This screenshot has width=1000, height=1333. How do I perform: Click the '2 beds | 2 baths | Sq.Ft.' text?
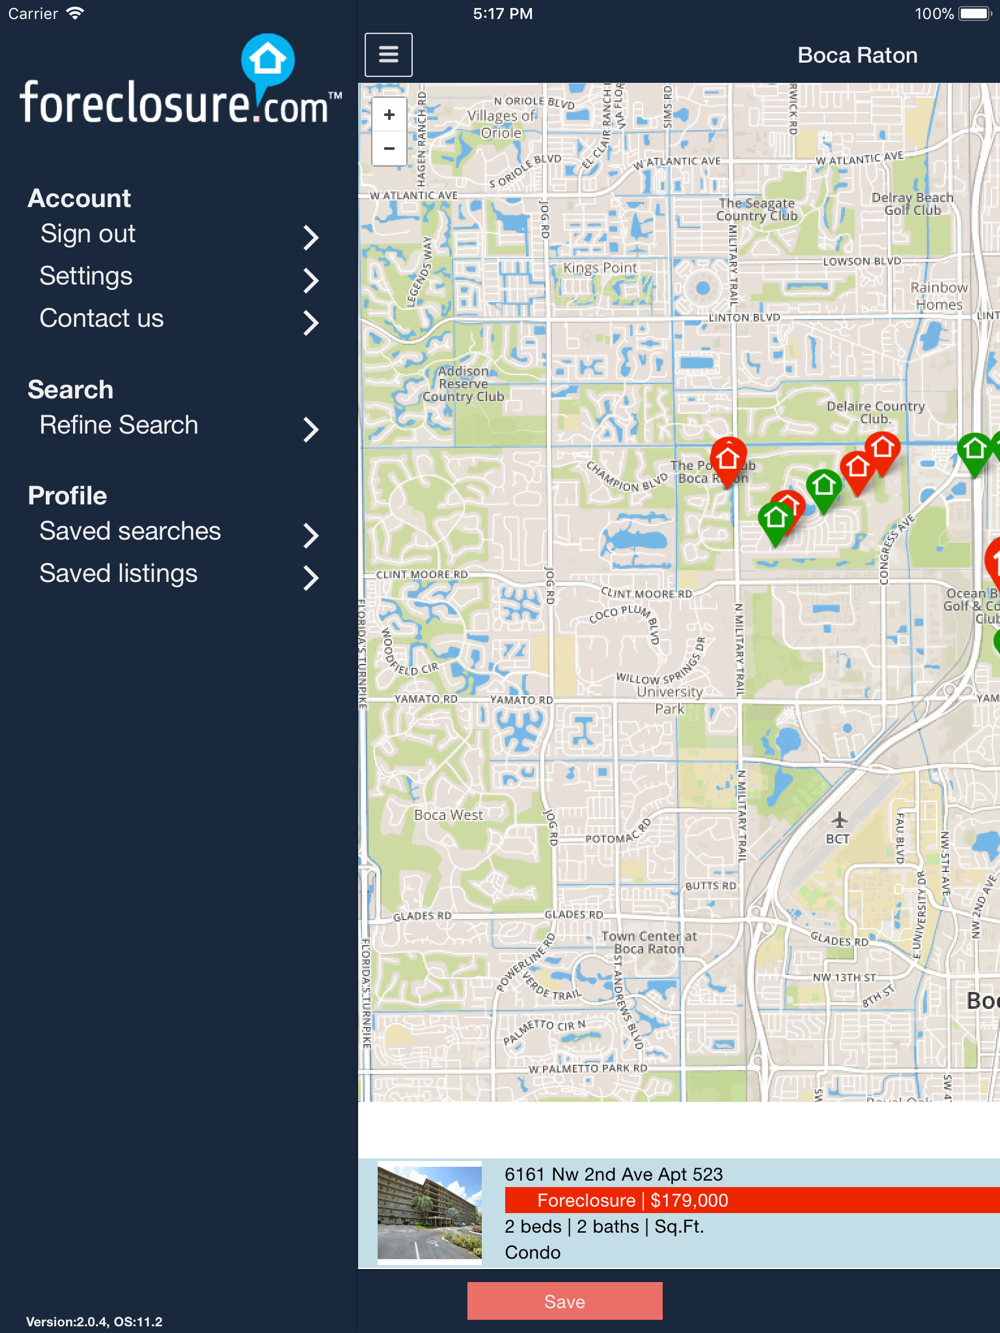[x=604, y=1226]
